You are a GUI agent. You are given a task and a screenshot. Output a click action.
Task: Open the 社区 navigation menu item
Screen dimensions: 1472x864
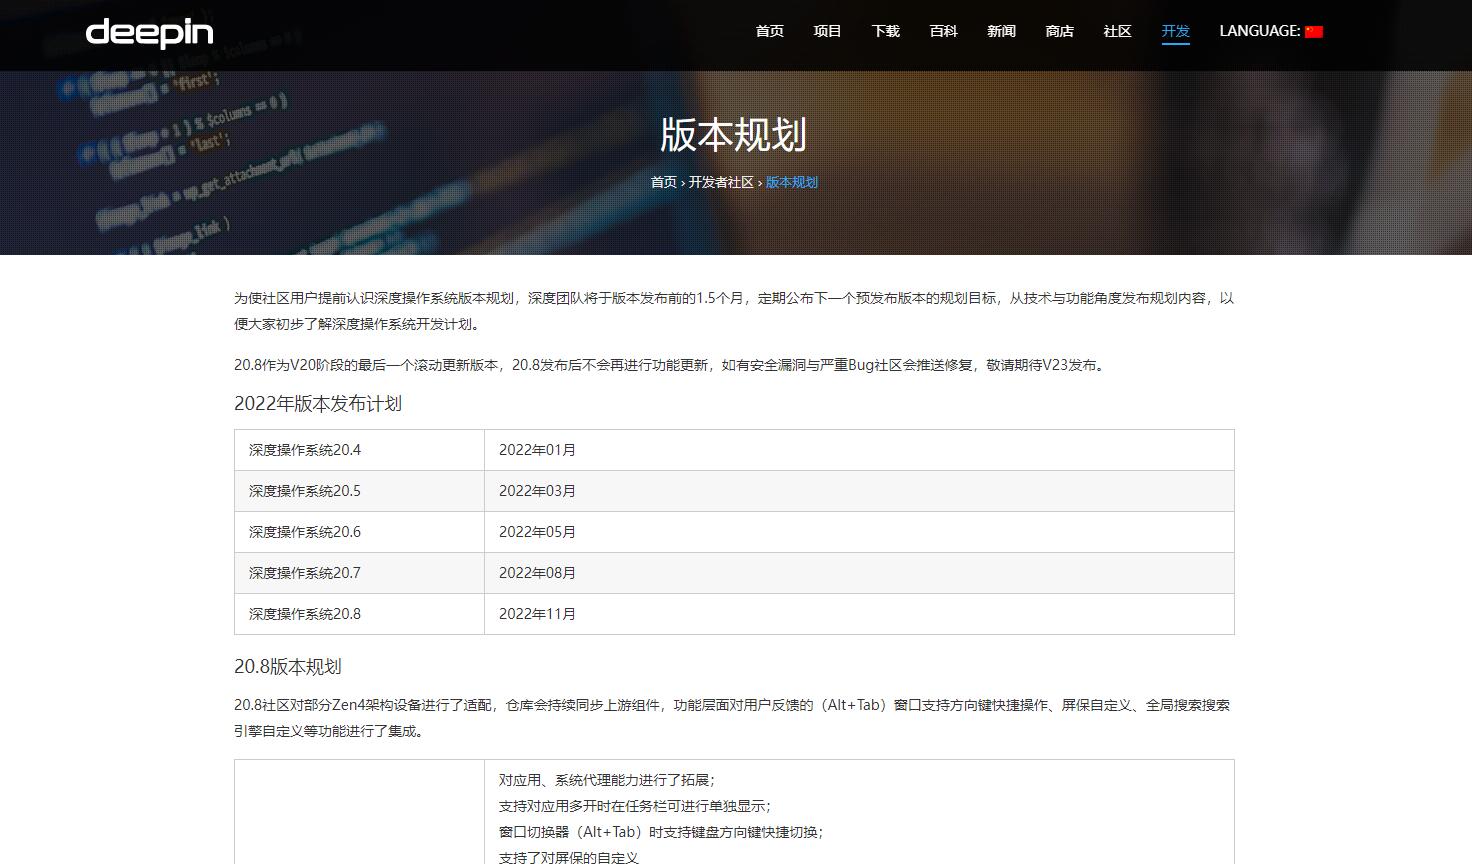pyautogui.click(x=1117, y=31)
